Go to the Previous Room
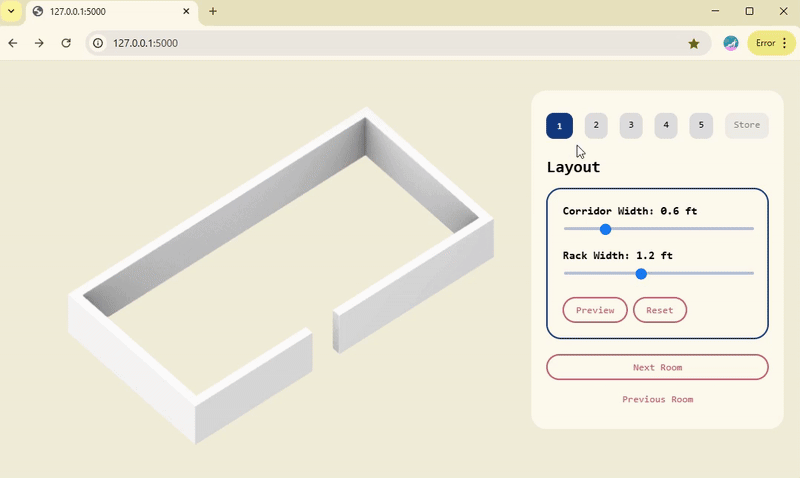800x478 pixels. coord(657,399)
